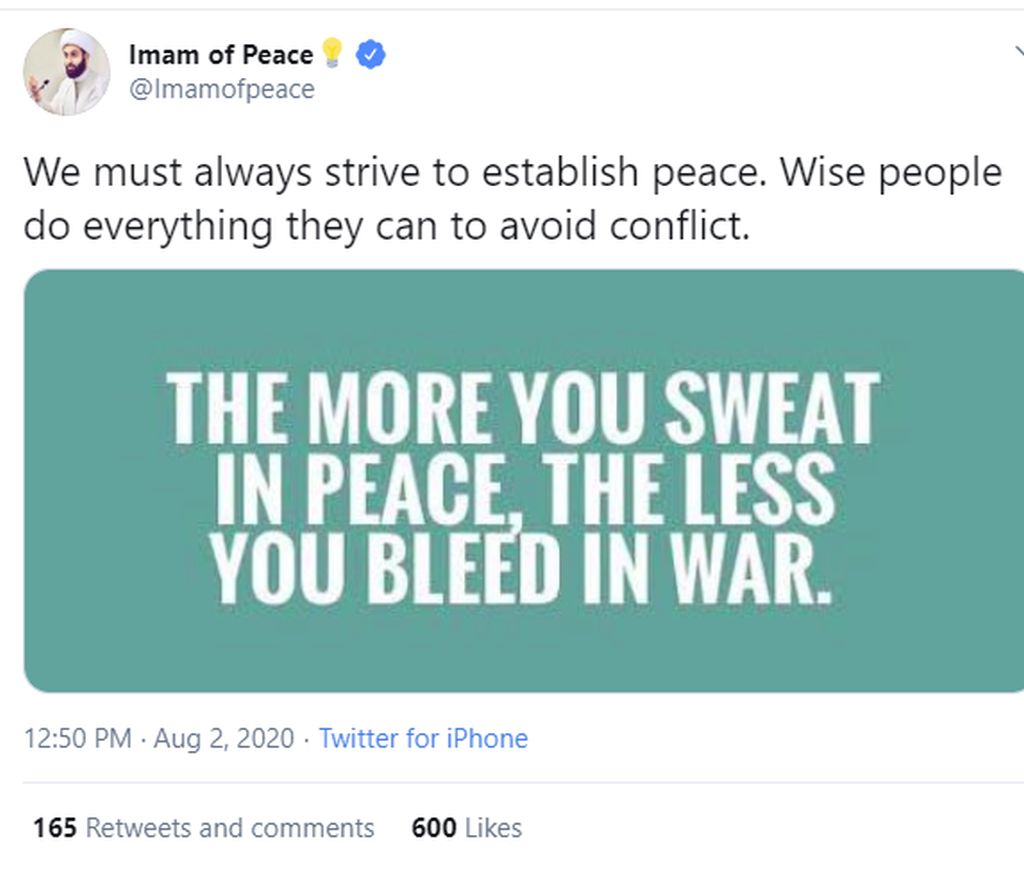Open the Imam of Peace profile avatar
Screen dimensions: 1024x869
click(x=67, y=72)
